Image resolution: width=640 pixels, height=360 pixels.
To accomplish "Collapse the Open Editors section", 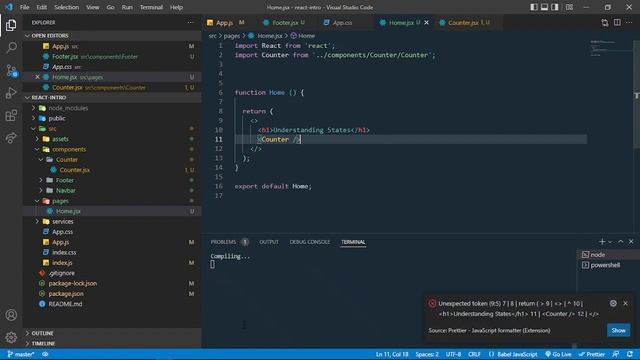I will (112, 36).
